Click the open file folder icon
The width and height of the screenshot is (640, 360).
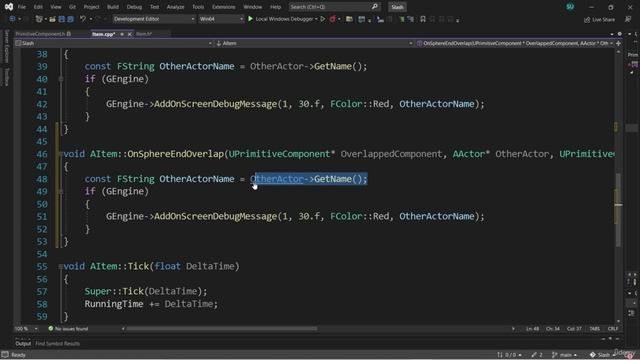[x=52, y=19]
